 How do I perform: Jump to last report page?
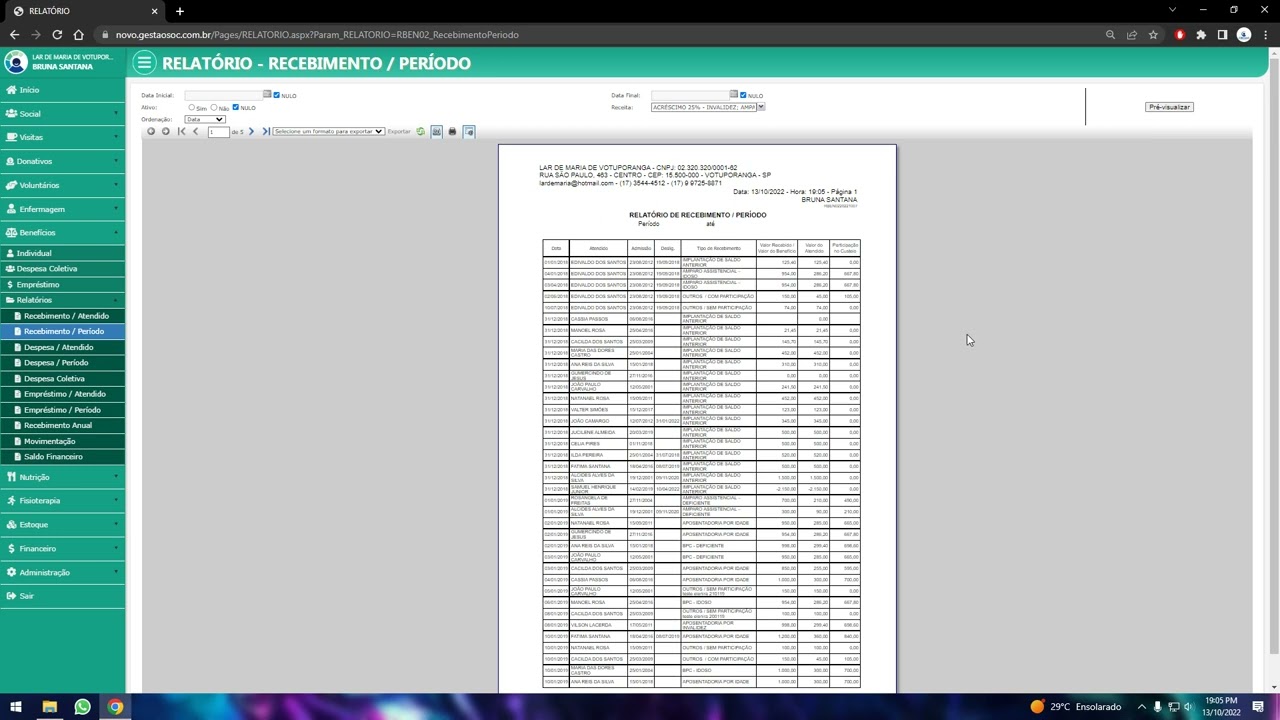coord(265,132)
